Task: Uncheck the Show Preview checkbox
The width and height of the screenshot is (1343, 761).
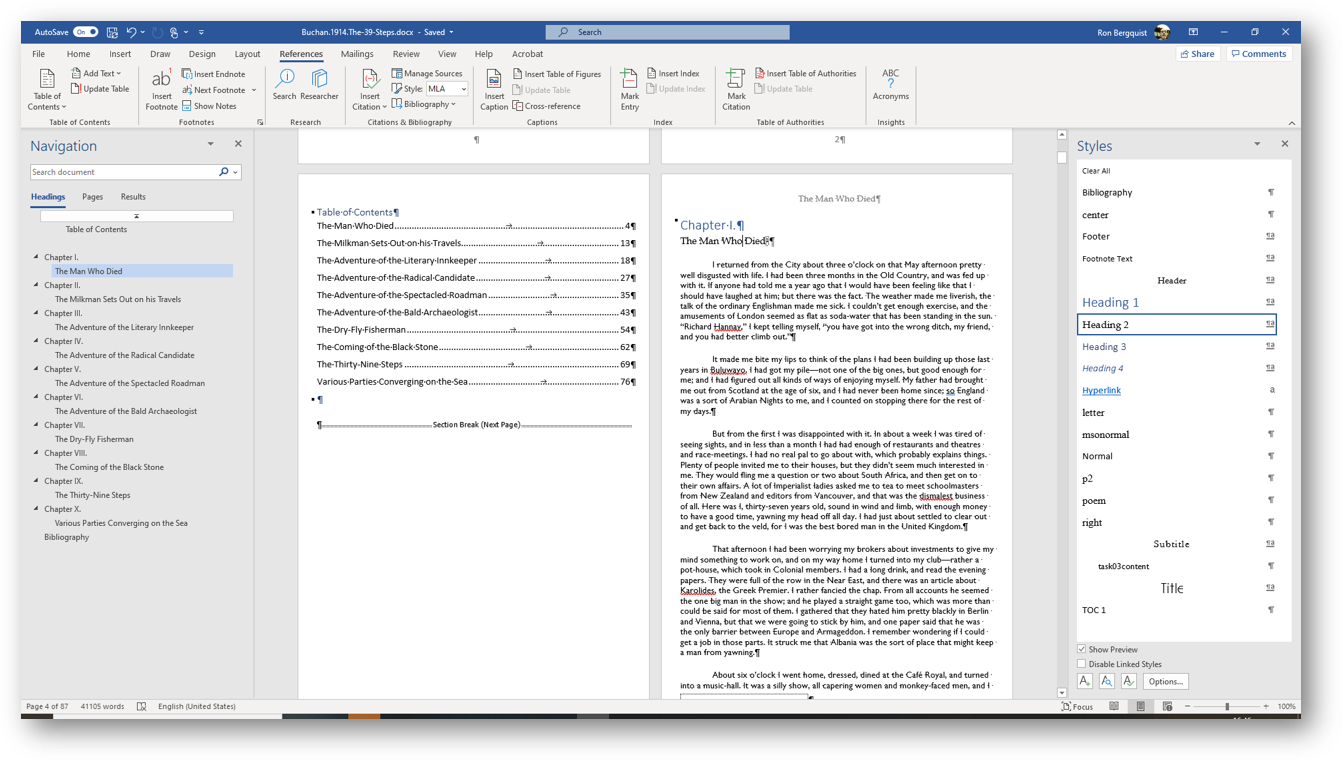Action: [1082, 649]
